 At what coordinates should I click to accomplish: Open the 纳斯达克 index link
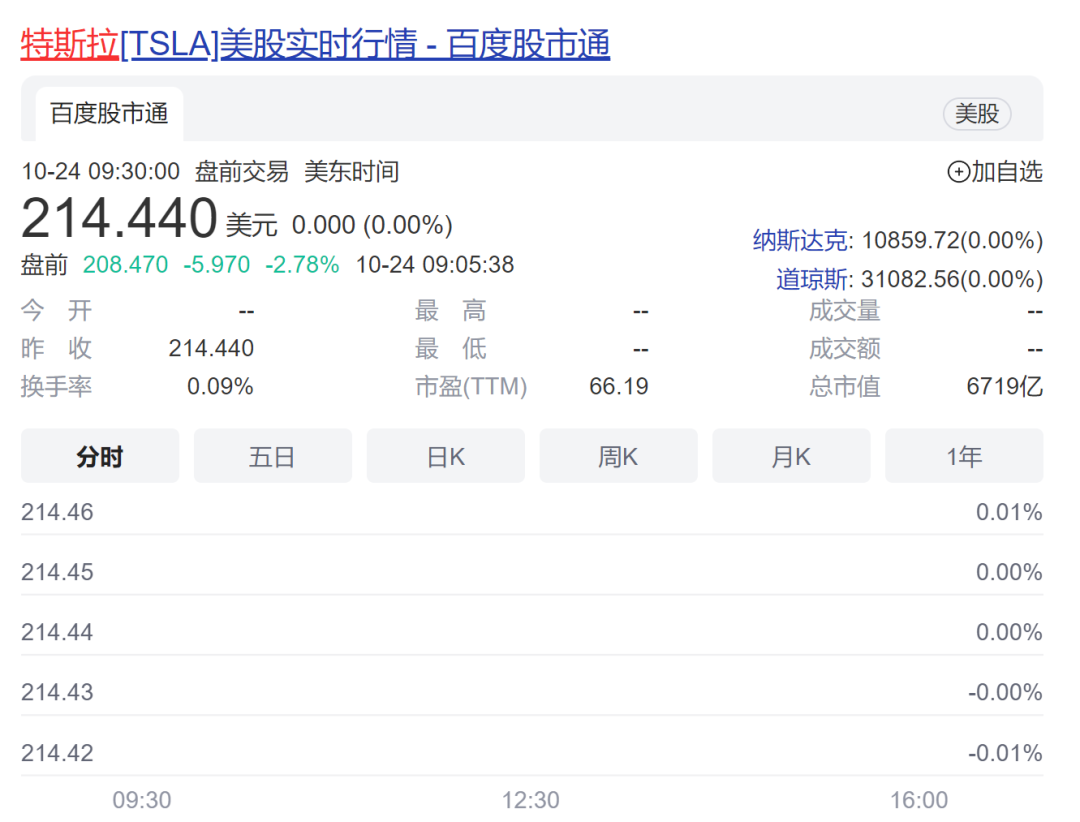tap(800, 240)
